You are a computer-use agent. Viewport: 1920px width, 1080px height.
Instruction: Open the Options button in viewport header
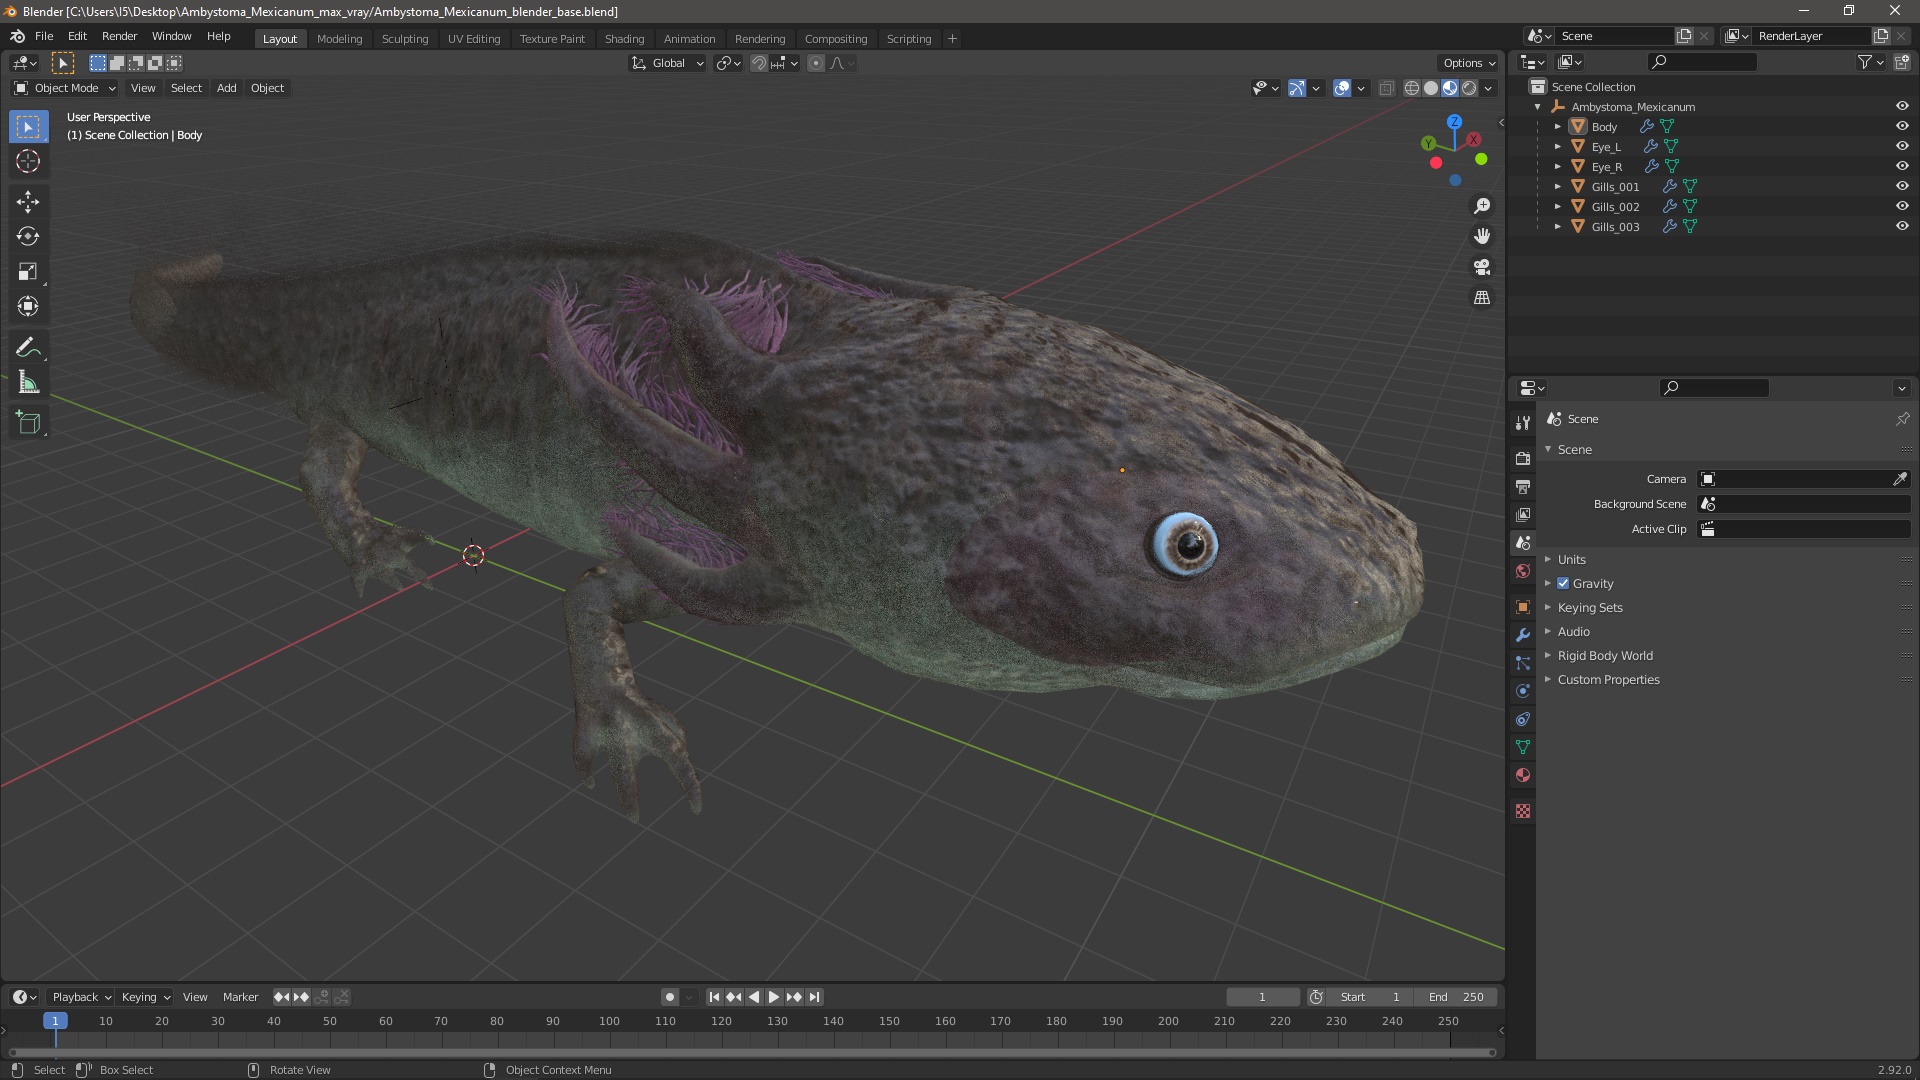click(1469, 63)
